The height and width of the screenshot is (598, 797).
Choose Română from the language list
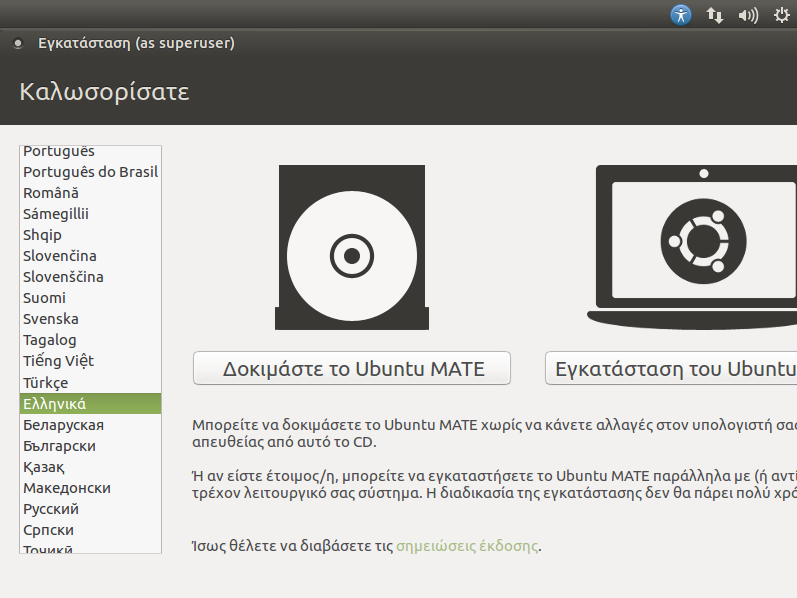coord(51,193)
